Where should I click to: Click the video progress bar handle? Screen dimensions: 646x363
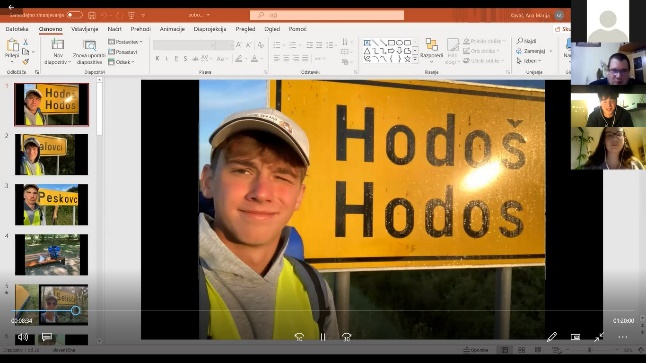point(75,310)
